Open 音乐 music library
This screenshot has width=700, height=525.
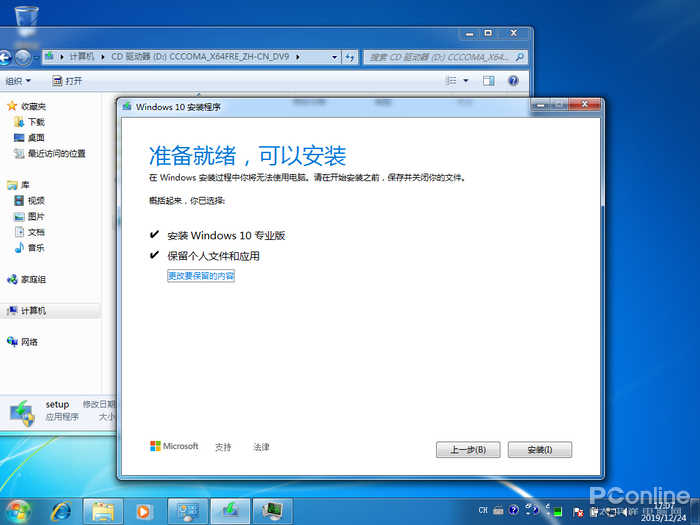pos(29,248)
